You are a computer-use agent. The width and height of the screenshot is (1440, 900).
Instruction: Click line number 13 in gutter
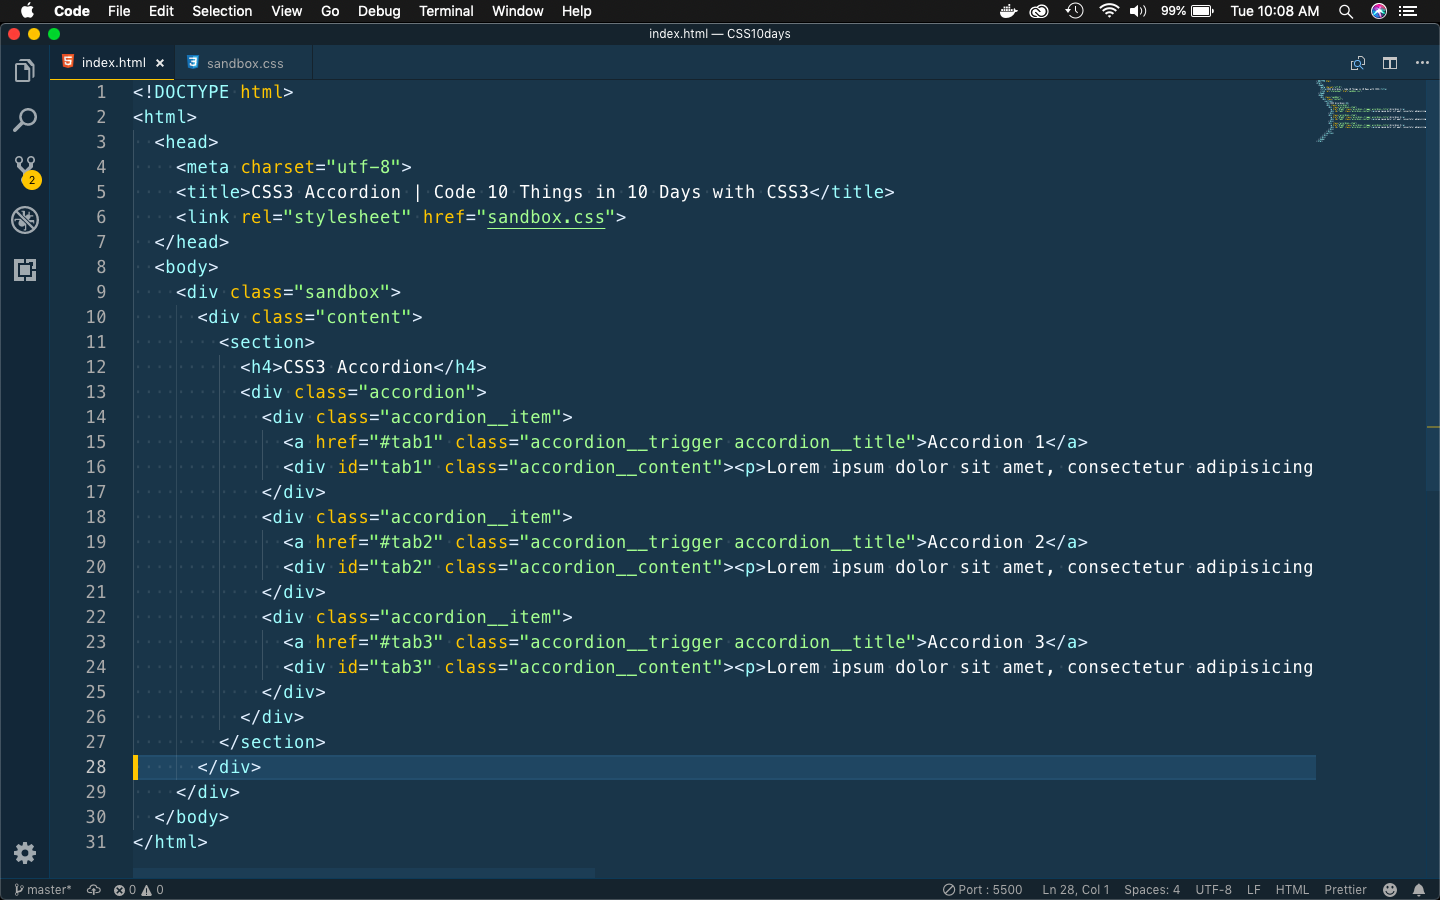pyautogui.click(x=96, y=392)
